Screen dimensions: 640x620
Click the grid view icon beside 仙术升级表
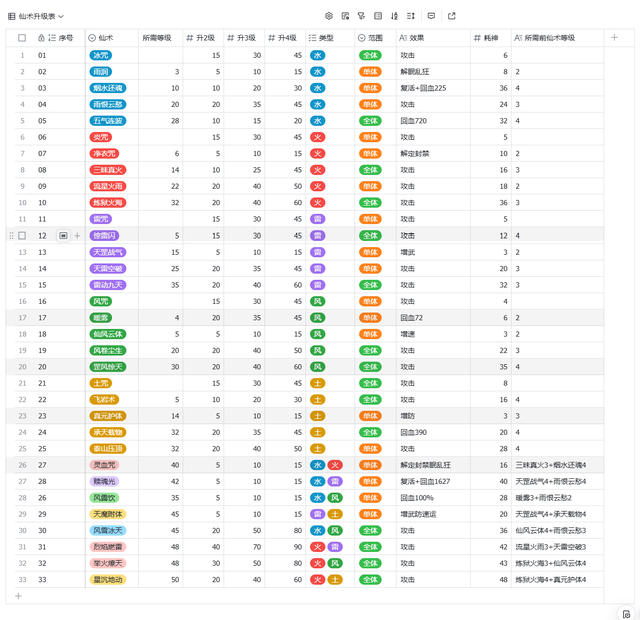tap(12, 16)
